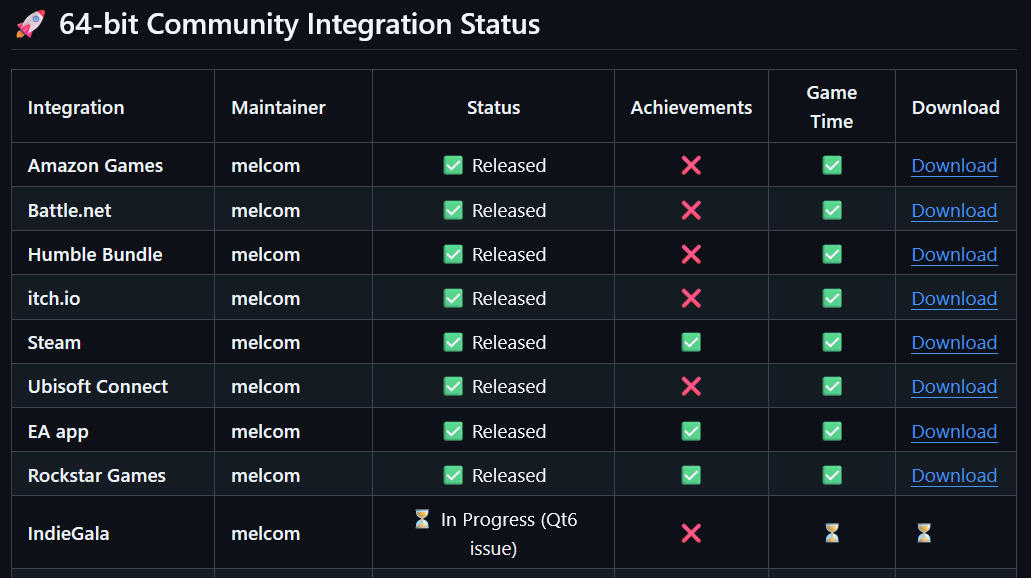Screen dimensions: 1031x578
Task: Click the IndieGala game time hourglass
Action: (x=832, y=533)
